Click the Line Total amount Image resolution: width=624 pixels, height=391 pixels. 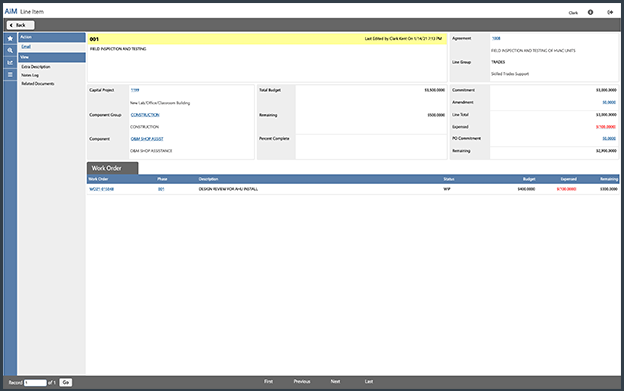coord(606,115)
